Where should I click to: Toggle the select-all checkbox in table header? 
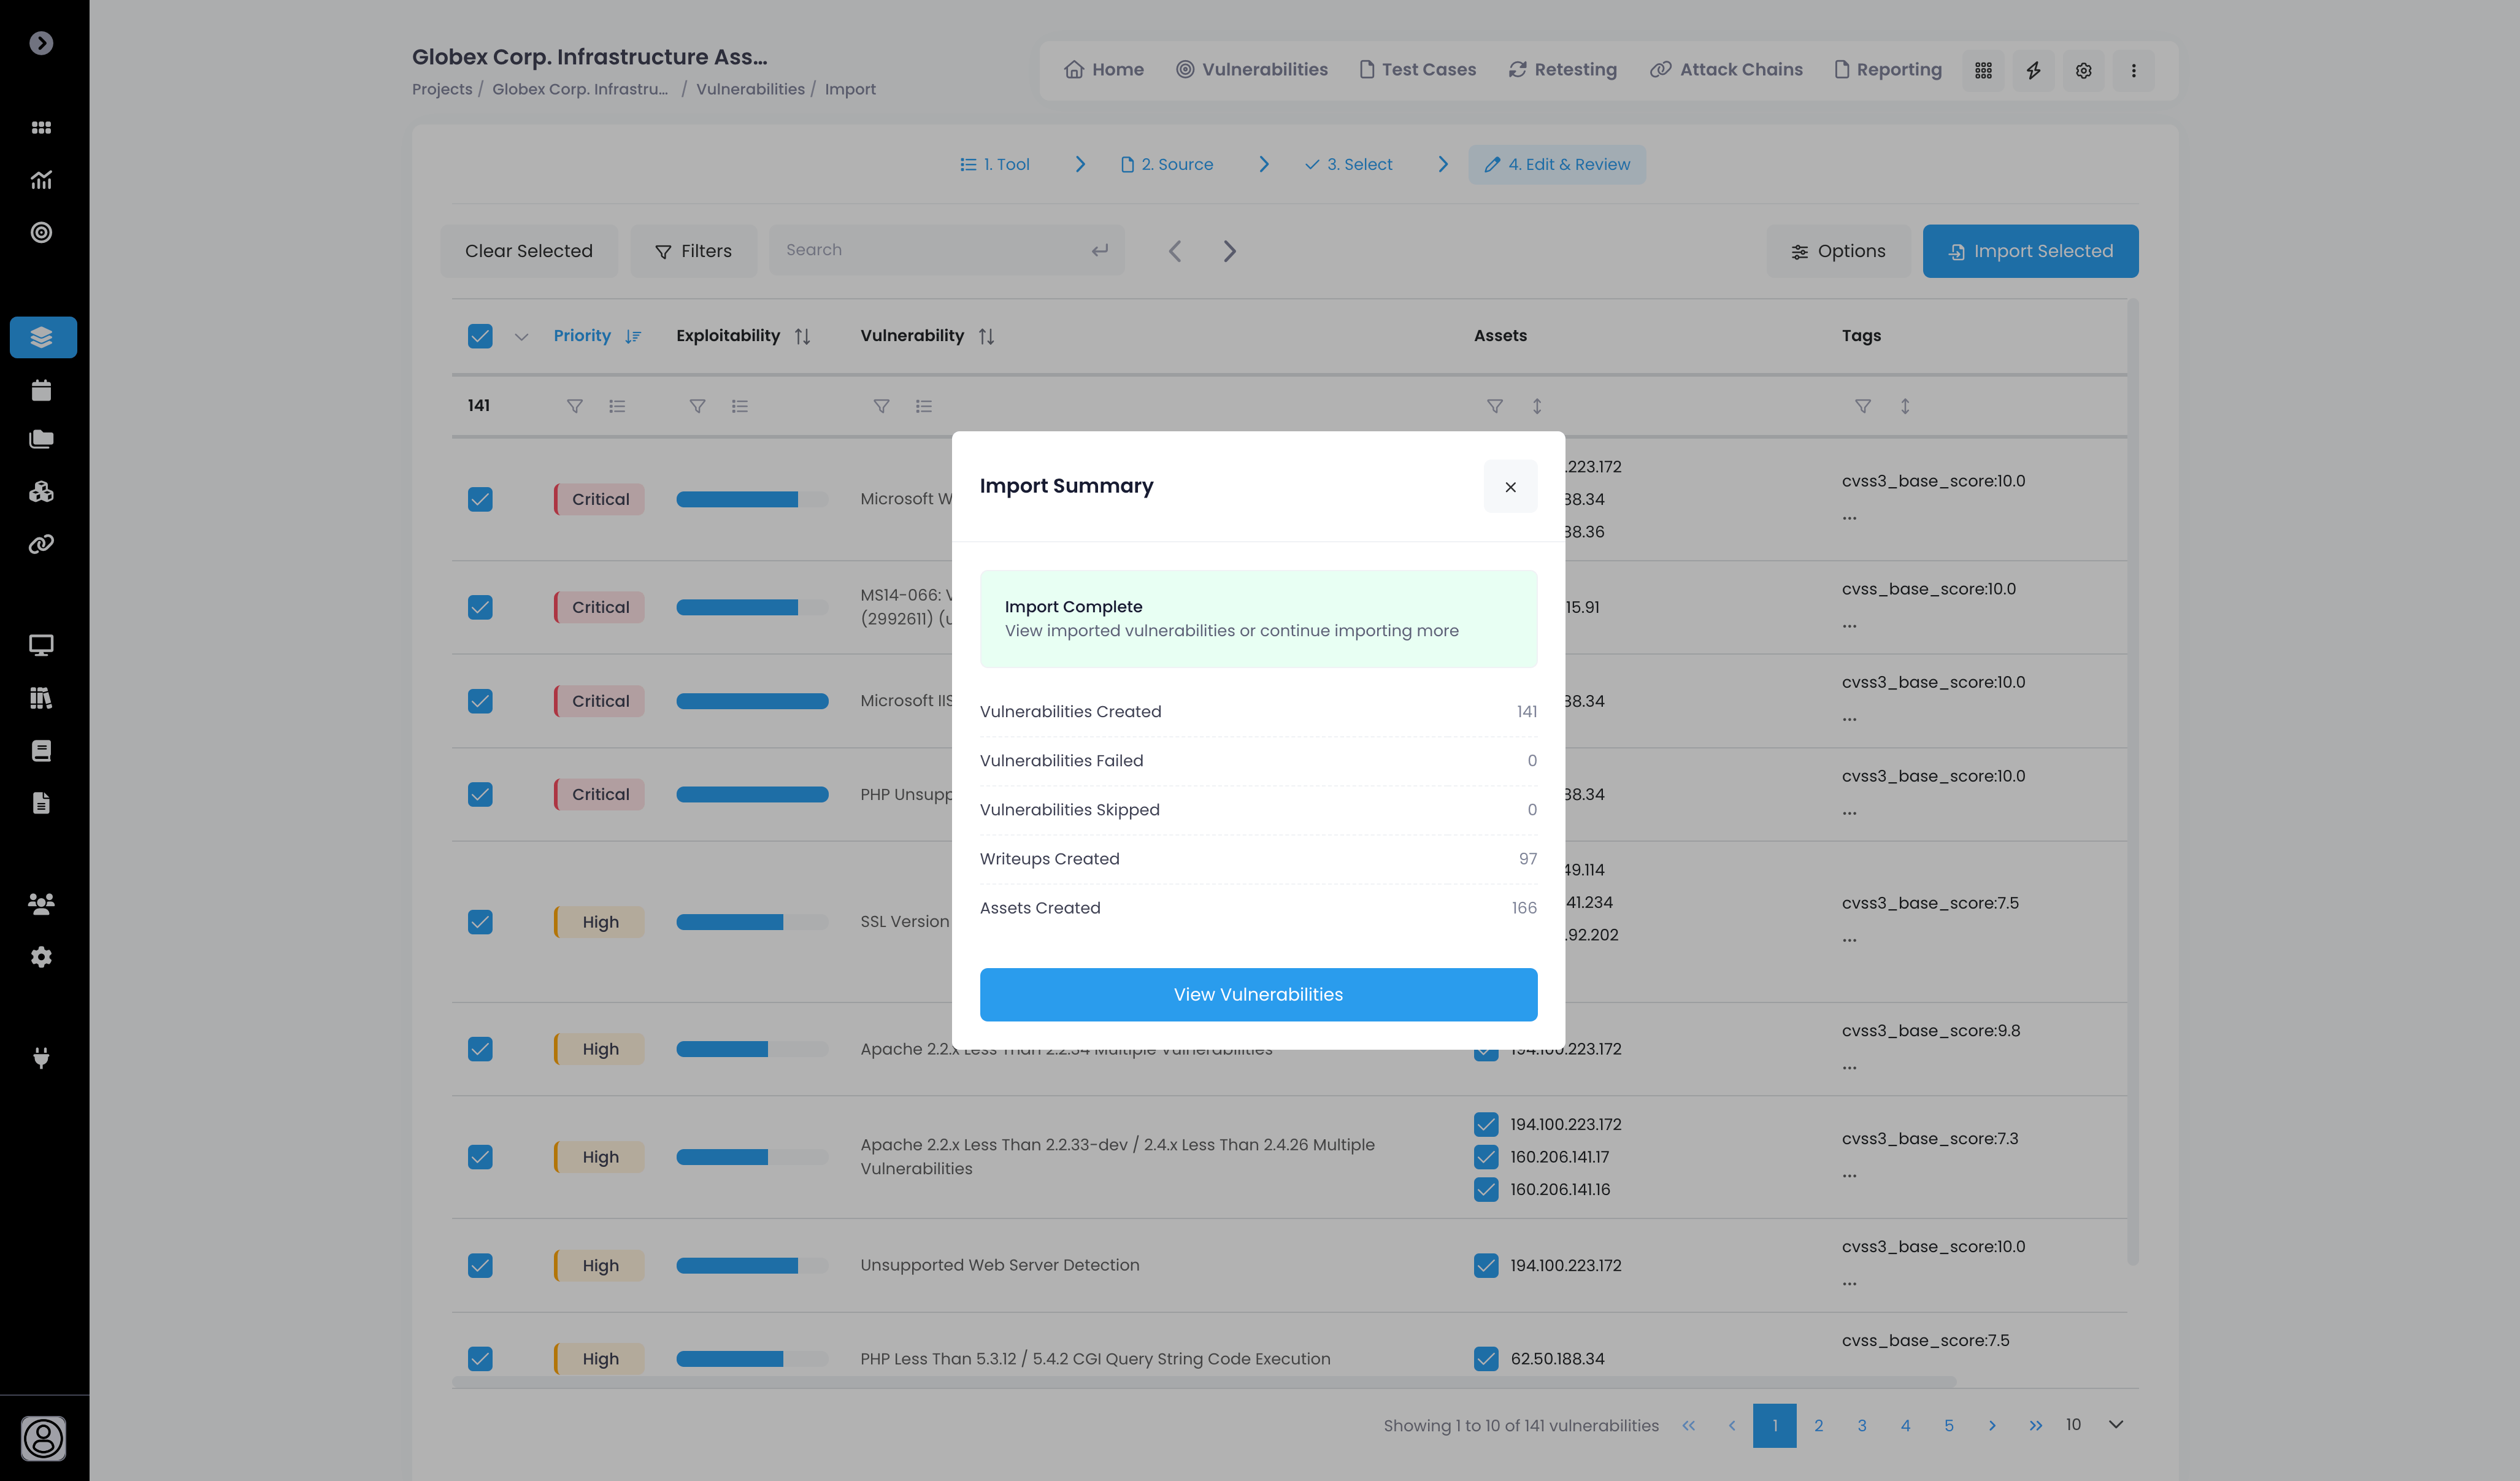480,336
